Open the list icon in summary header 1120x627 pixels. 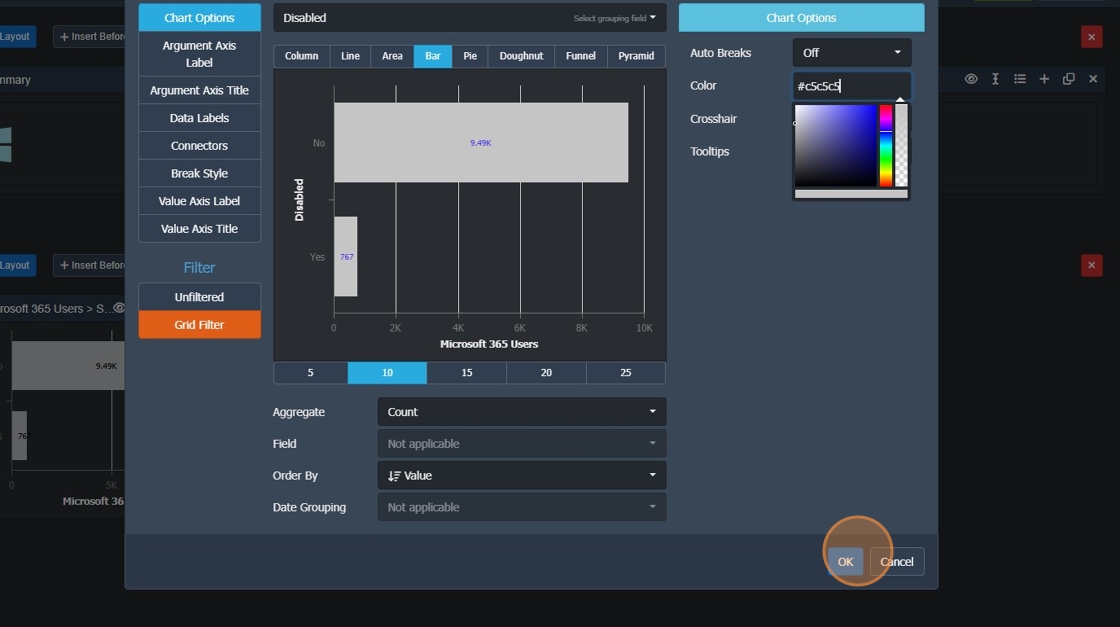click(1020, 79)
